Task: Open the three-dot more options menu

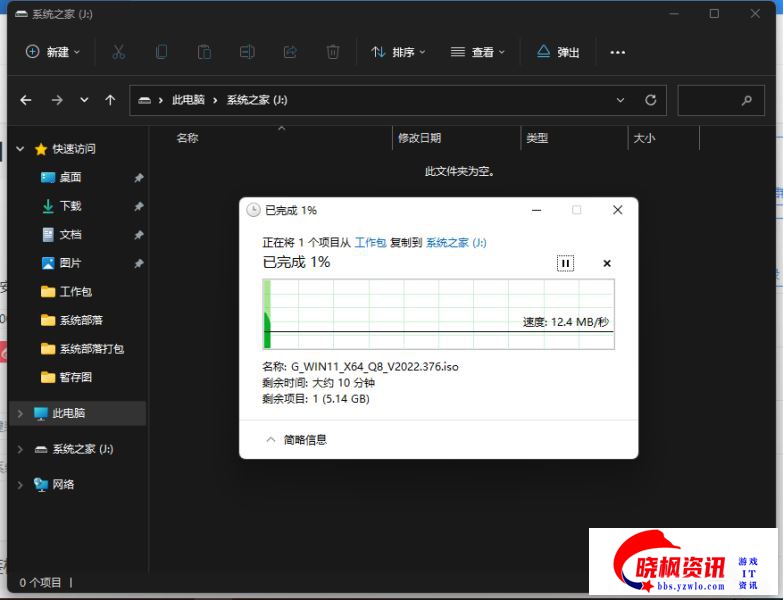Action: pyautogui.click(x=617, y=52)
